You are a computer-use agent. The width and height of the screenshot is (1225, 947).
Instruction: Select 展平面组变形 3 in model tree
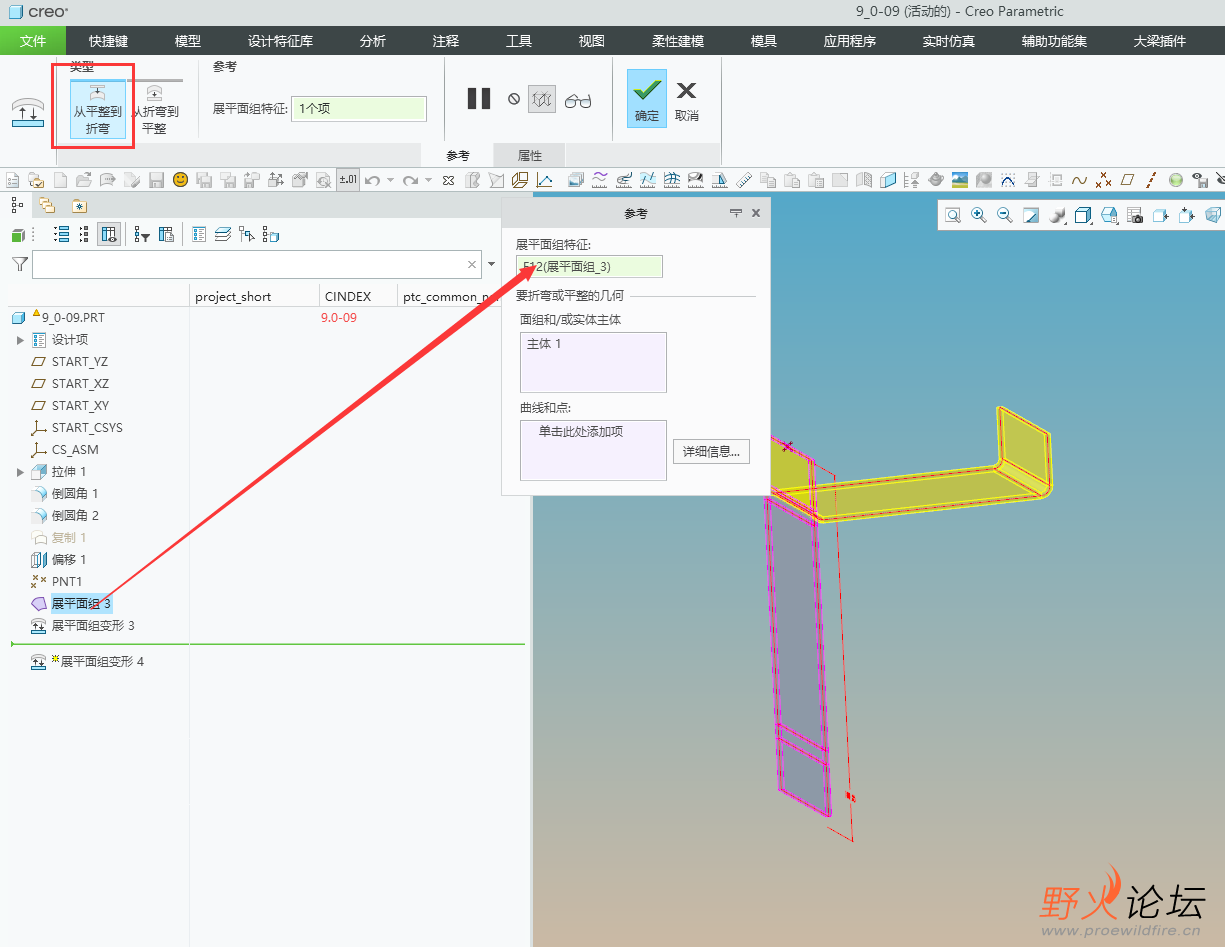coord(92,626)
